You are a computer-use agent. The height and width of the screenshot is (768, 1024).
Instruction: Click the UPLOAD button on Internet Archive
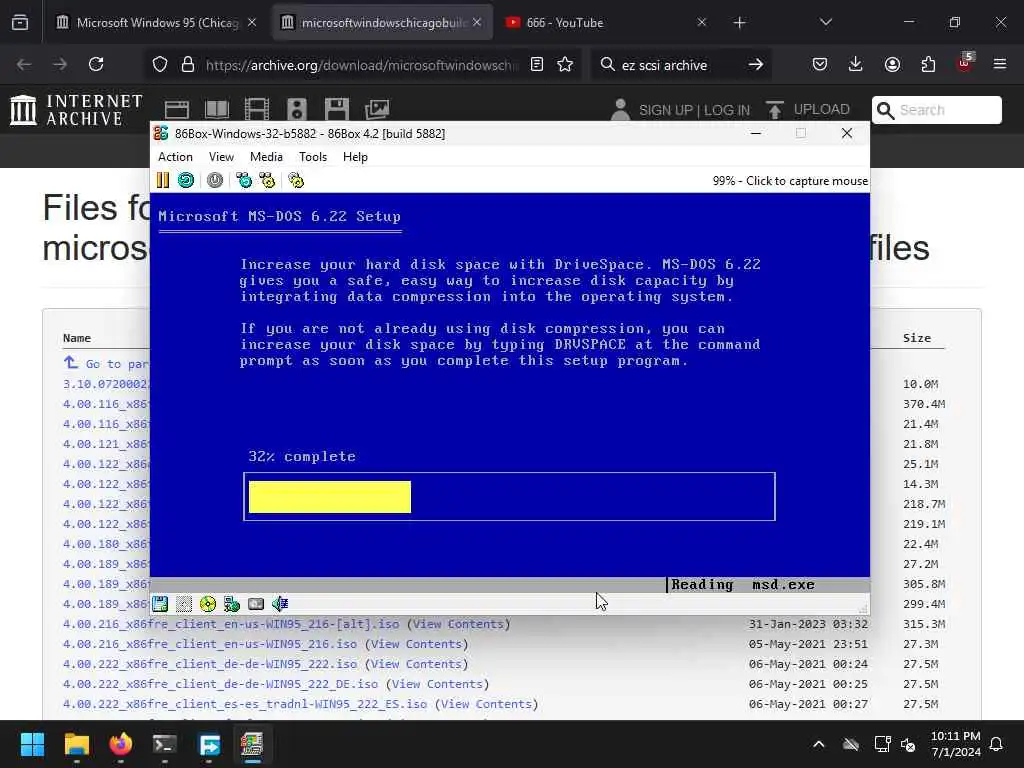[808, 109]
